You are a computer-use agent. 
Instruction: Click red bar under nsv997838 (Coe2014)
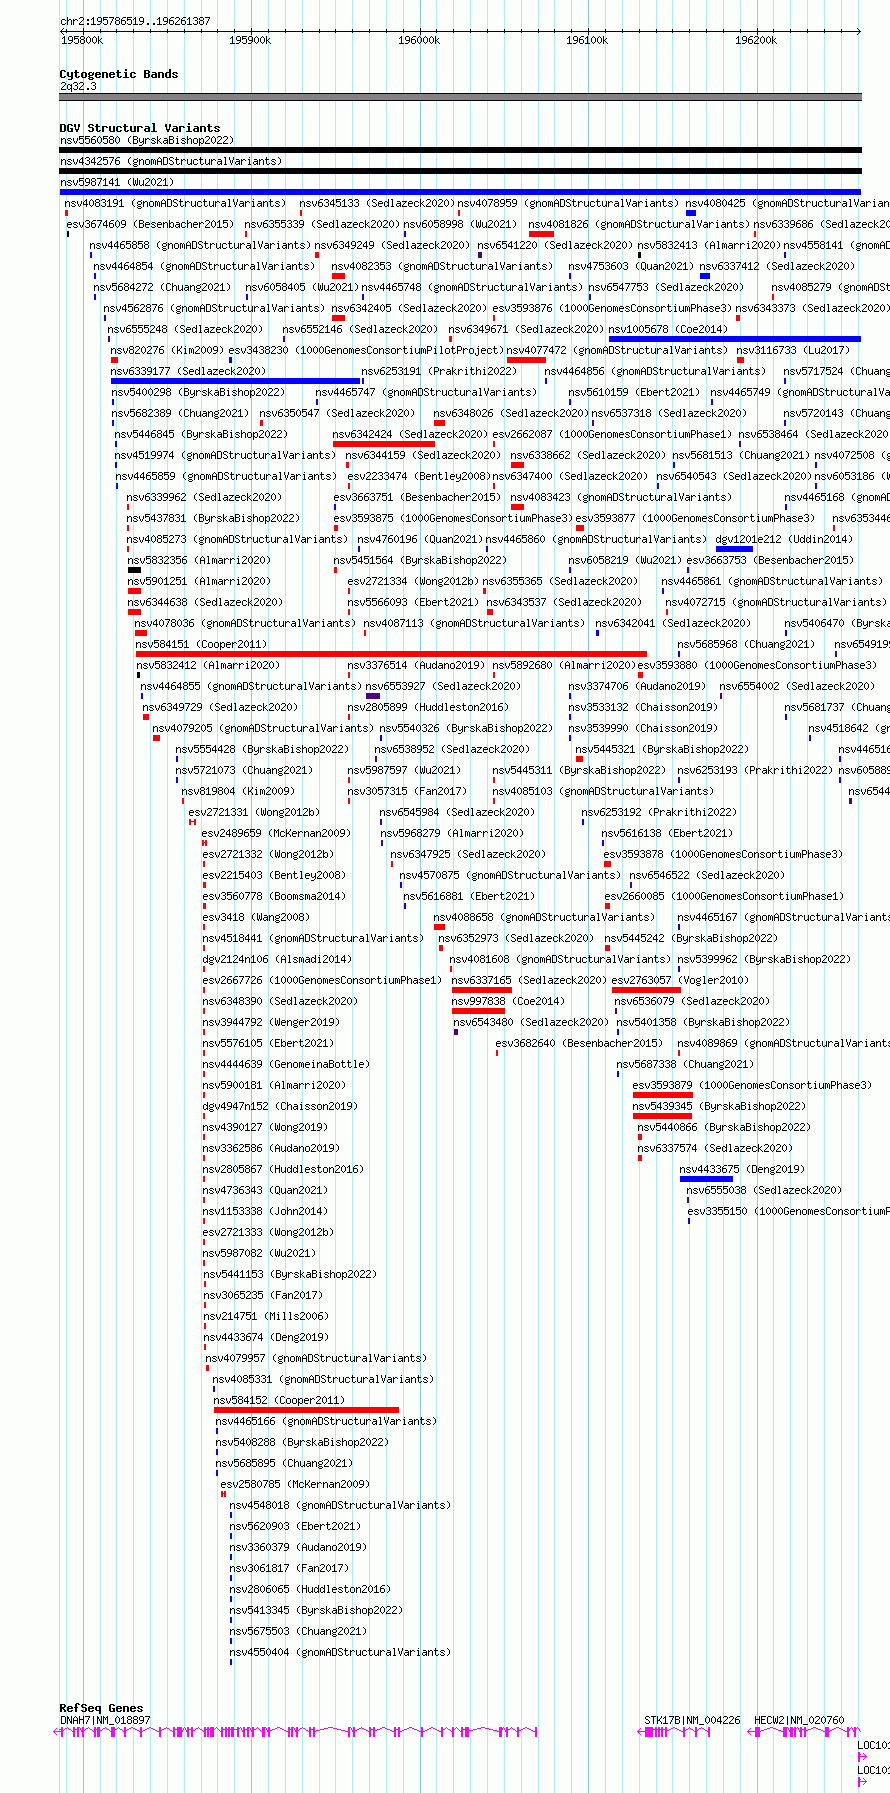[478, 1011]
